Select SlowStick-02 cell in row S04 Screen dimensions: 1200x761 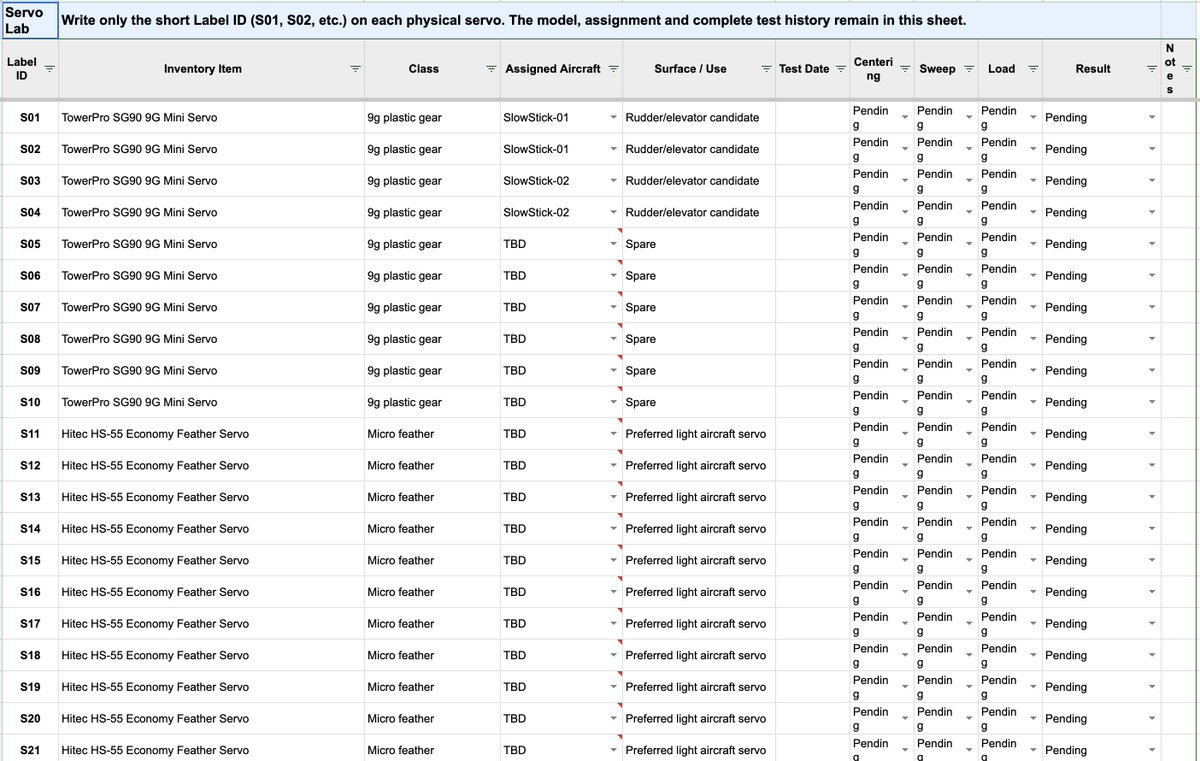[561, 213]
